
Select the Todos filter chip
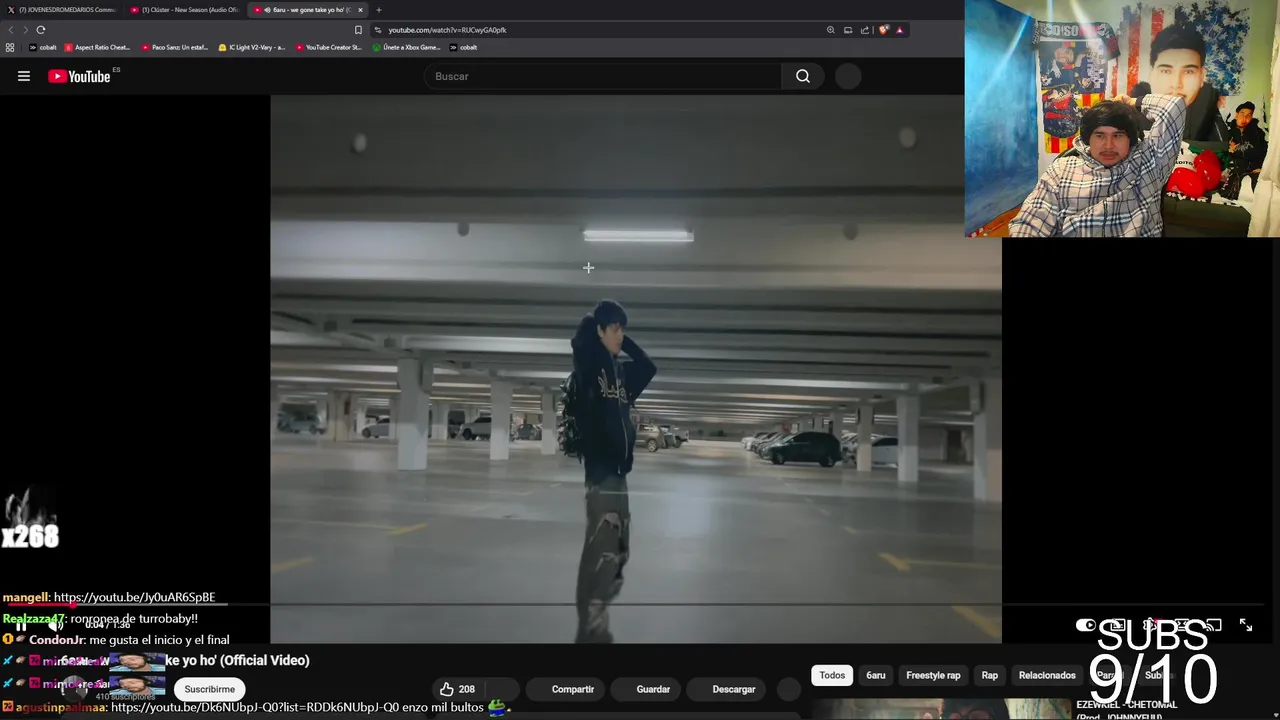pyautogui.click(x=832, y=675)
